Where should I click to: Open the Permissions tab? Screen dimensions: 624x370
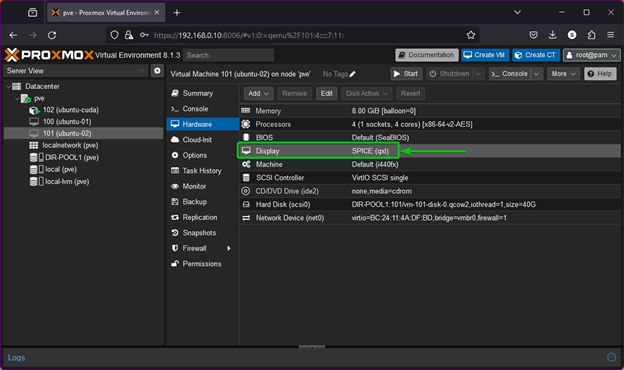203,264
